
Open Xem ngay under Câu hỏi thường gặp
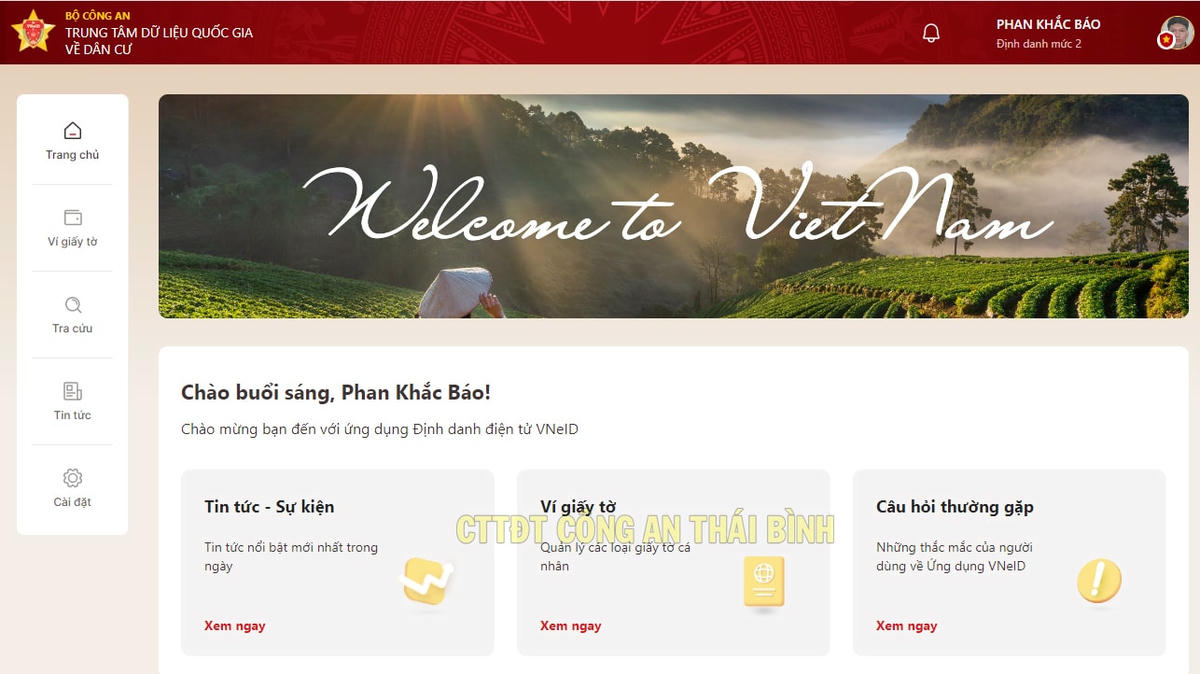(x=907, y=626)
